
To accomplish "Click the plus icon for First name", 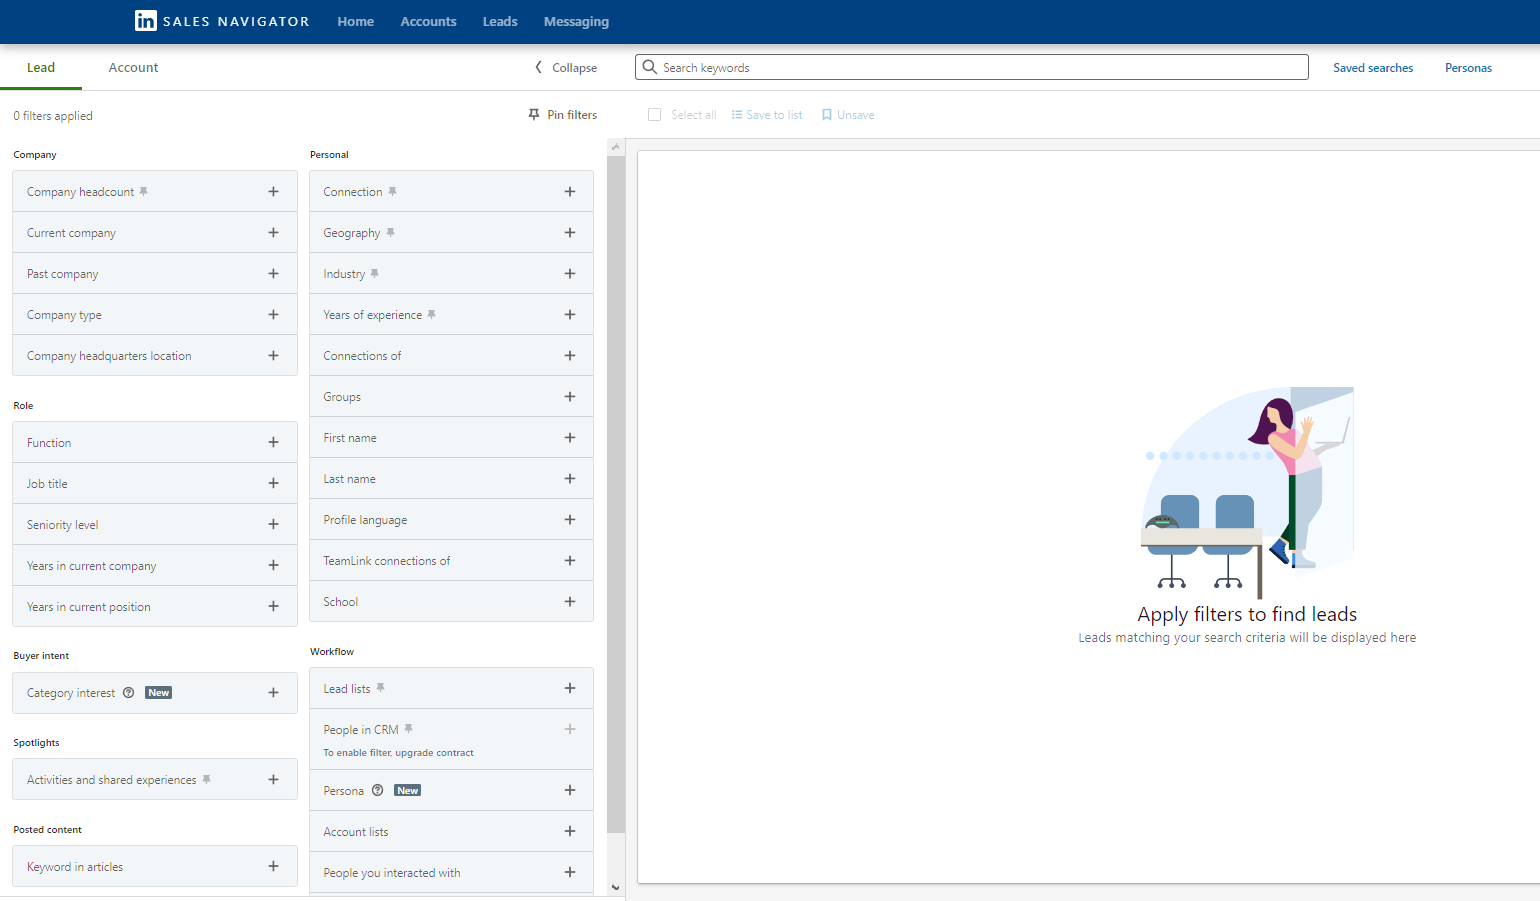I will point(570,437).
